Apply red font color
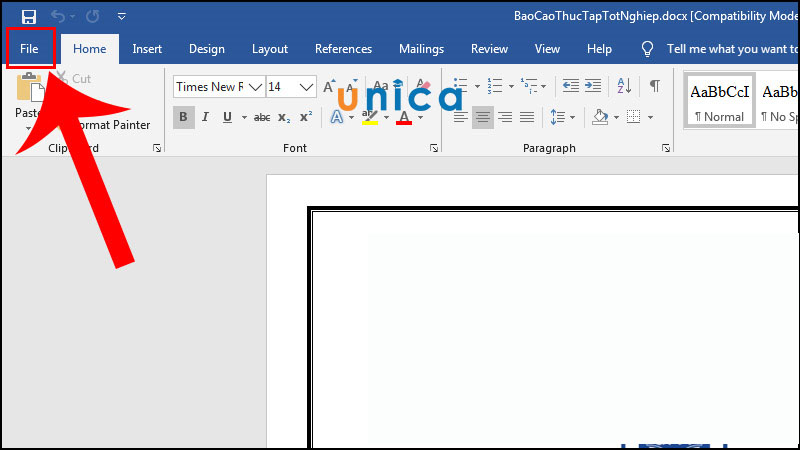 [404, 117]
